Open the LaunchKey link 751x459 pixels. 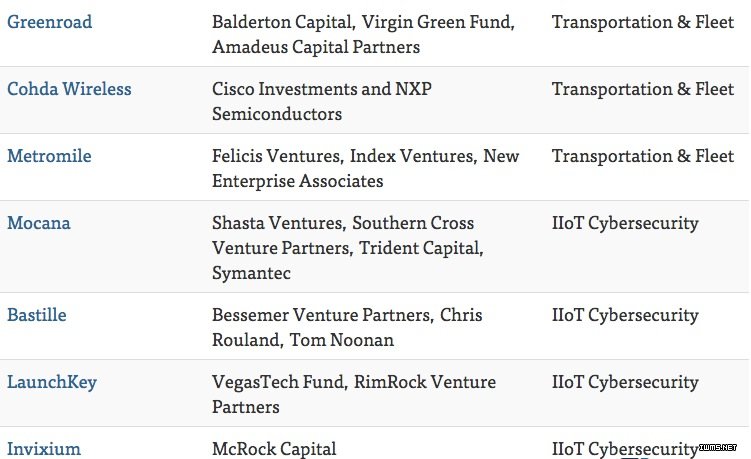[x=52, y=382]
